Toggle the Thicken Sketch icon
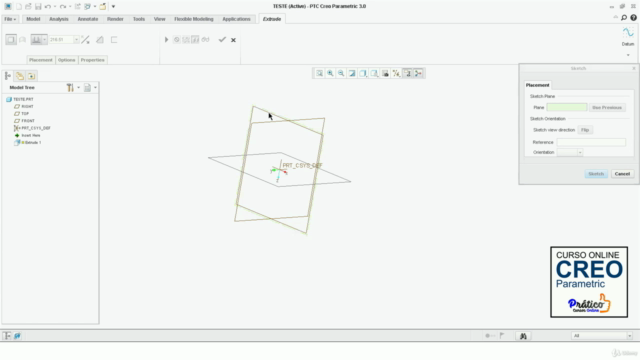This screenshot has height=360, width=640. 114,40
